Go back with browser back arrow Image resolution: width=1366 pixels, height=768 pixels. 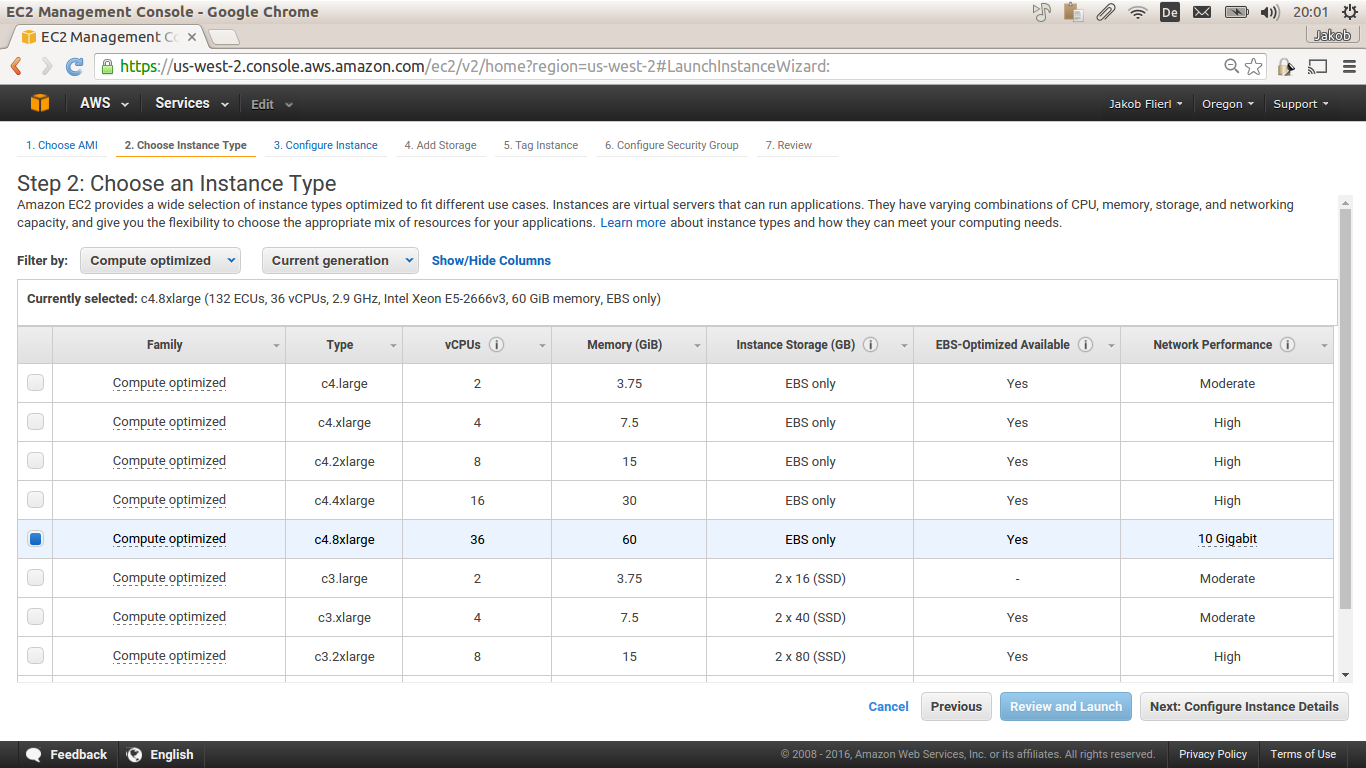point(16,67)
